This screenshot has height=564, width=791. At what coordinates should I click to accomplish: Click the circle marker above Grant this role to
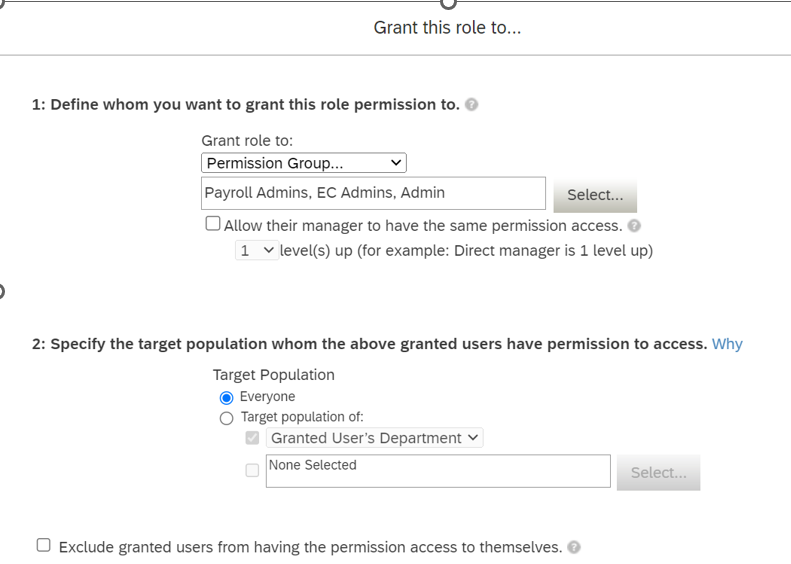(x=448, y=3)
